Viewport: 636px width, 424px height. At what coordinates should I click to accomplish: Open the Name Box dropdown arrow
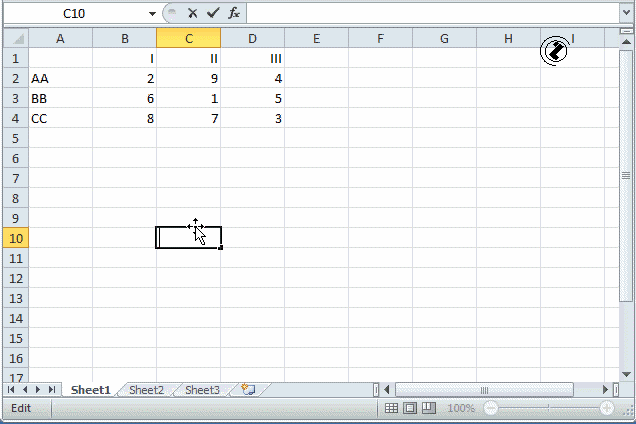[152, 13]
